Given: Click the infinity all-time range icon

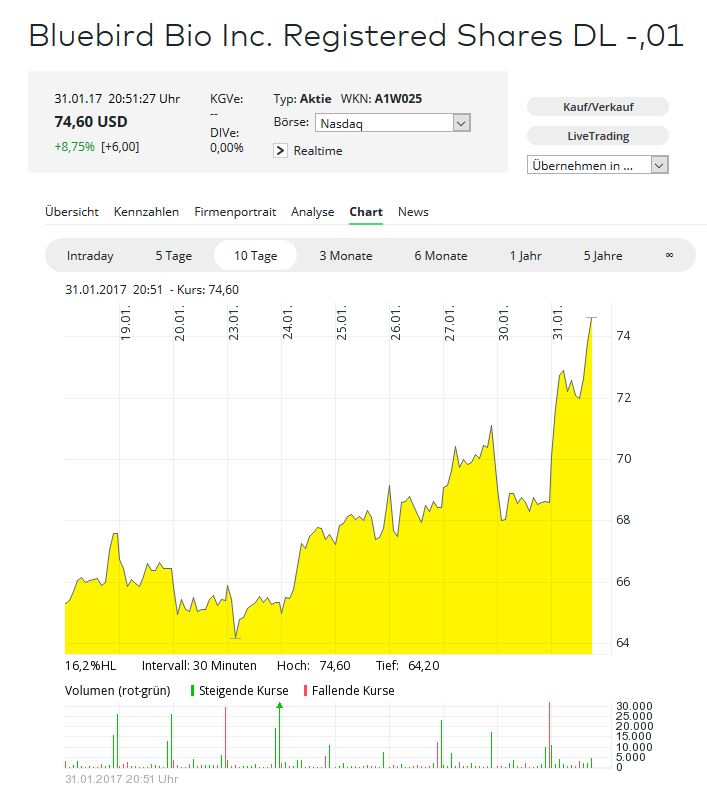Looking at the screenshot, I should pyautogui.click(x=669, y=256).
